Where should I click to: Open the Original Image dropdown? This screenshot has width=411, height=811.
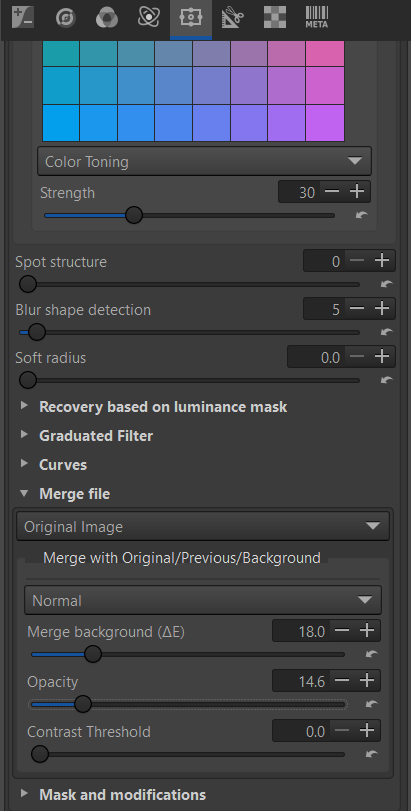pos(203,527)
